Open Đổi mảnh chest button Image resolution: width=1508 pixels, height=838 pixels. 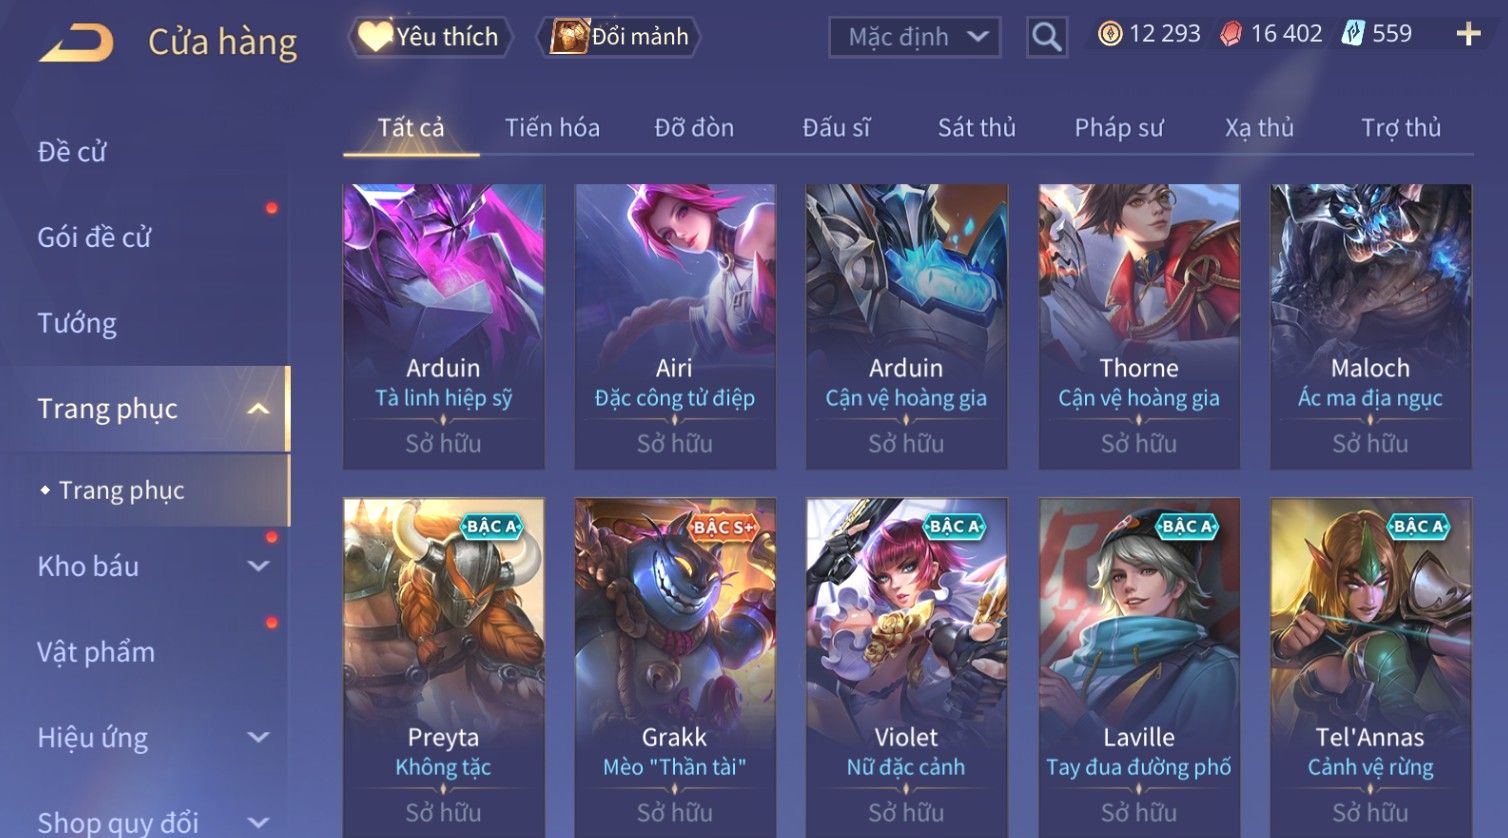[619, 37]
